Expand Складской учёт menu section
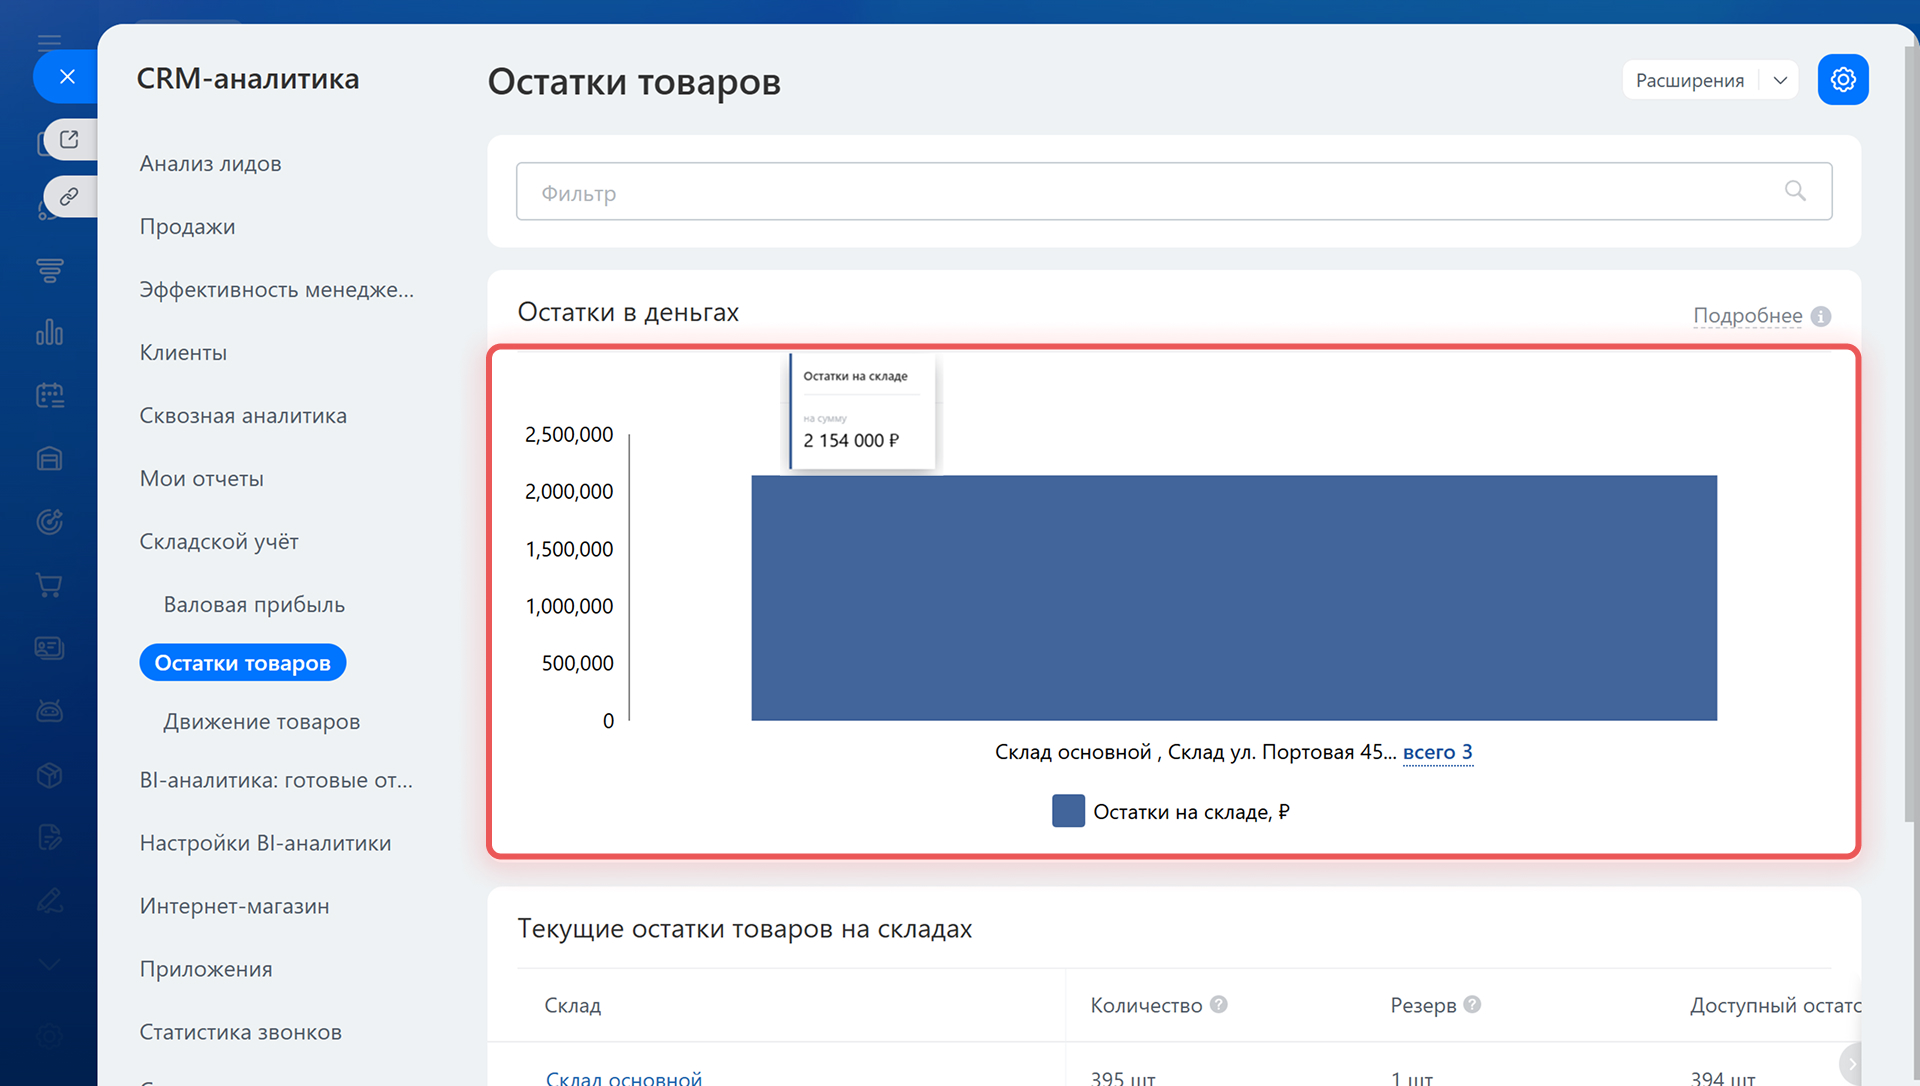The height and width of the screenshot is (1086, 1920). tap(219, 541)
